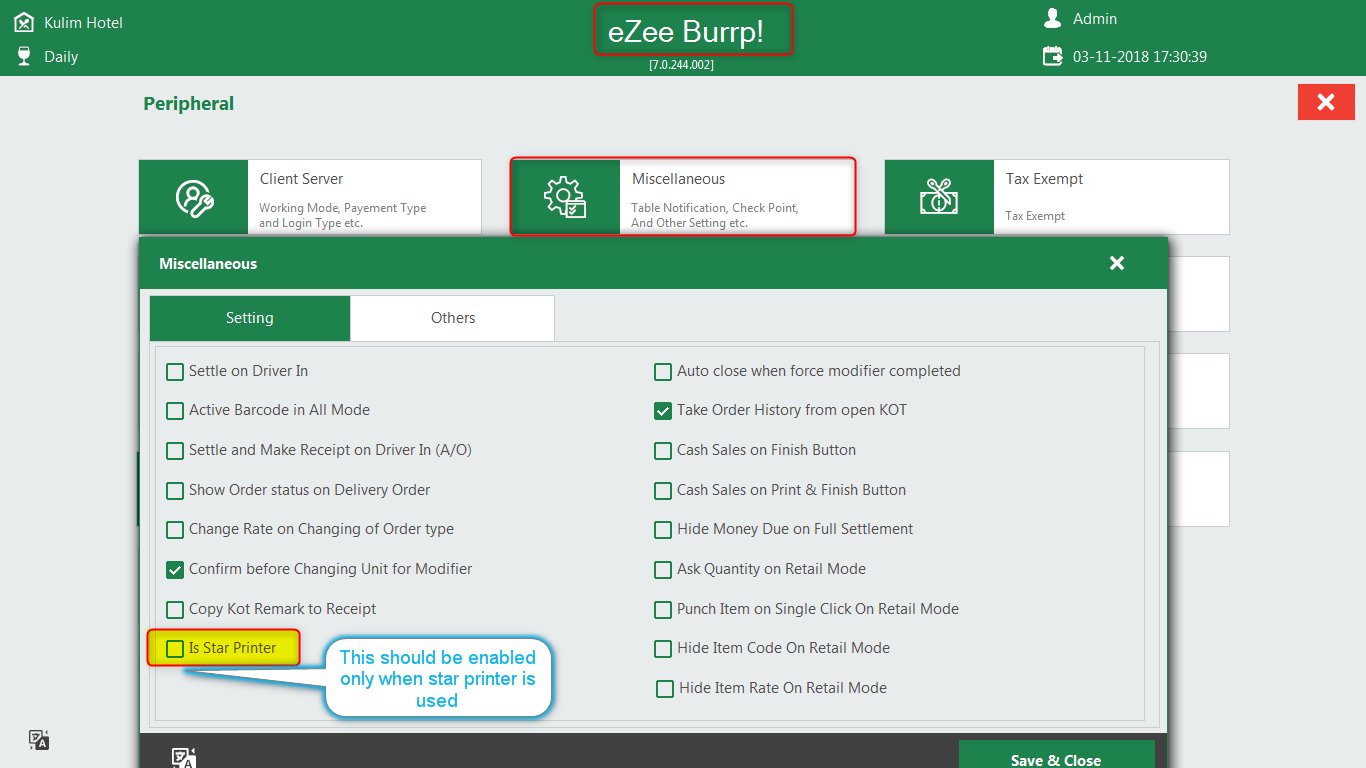Switch to the Others tab

pyautogui.click(x=453, y=318)
